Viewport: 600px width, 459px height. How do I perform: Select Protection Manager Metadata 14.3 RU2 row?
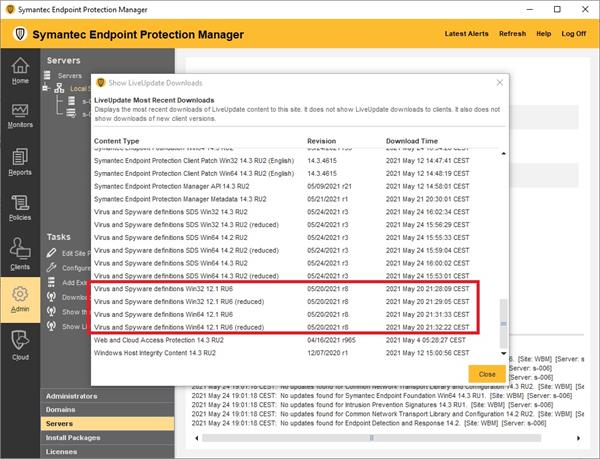[295, 199]
